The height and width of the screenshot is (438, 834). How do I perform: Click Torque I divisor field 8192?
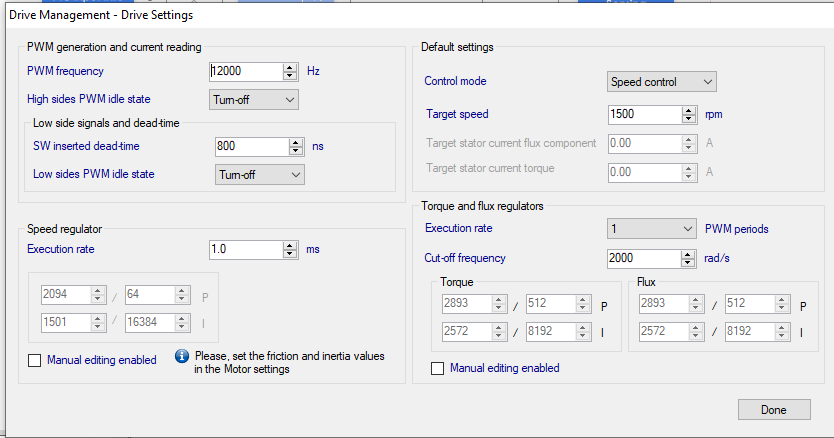coord(551,332)
